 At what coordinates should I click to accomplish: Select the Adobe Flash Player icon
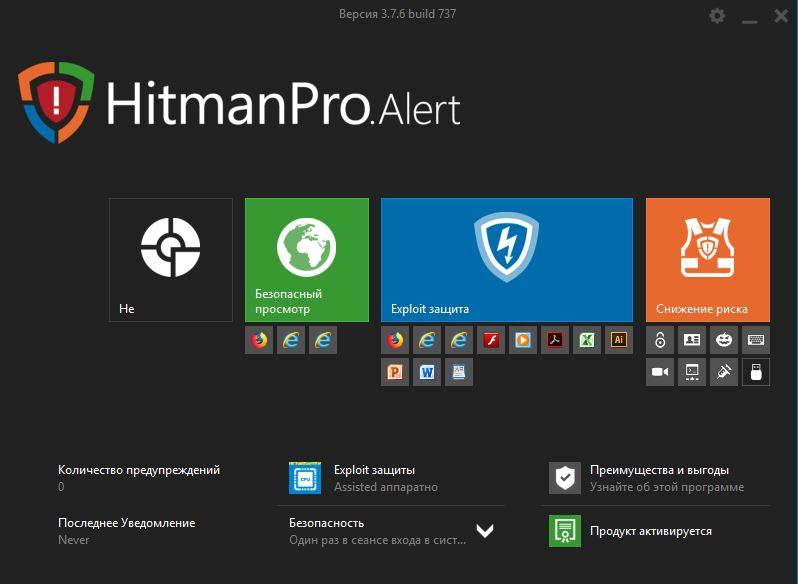pos(491,340)
